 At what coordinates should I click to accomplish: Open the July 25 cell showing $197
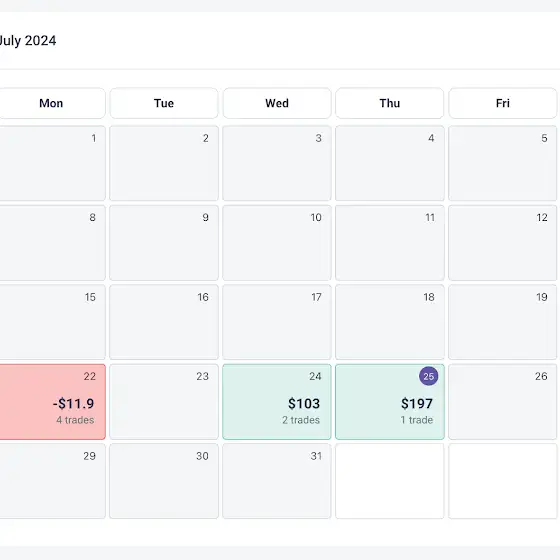pyautogui.click(x=390, y=402)
